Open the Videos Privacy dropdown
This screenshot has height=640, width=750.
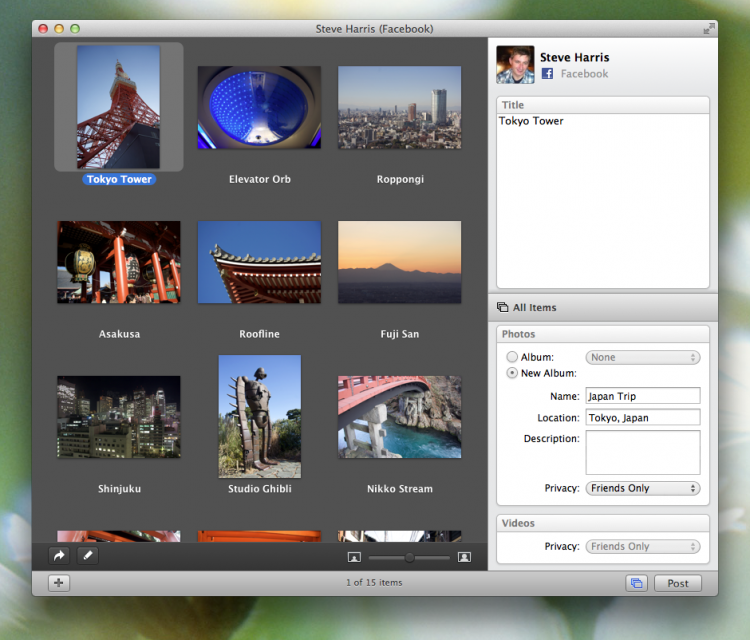pyautogui.click(x=643, y=547)
